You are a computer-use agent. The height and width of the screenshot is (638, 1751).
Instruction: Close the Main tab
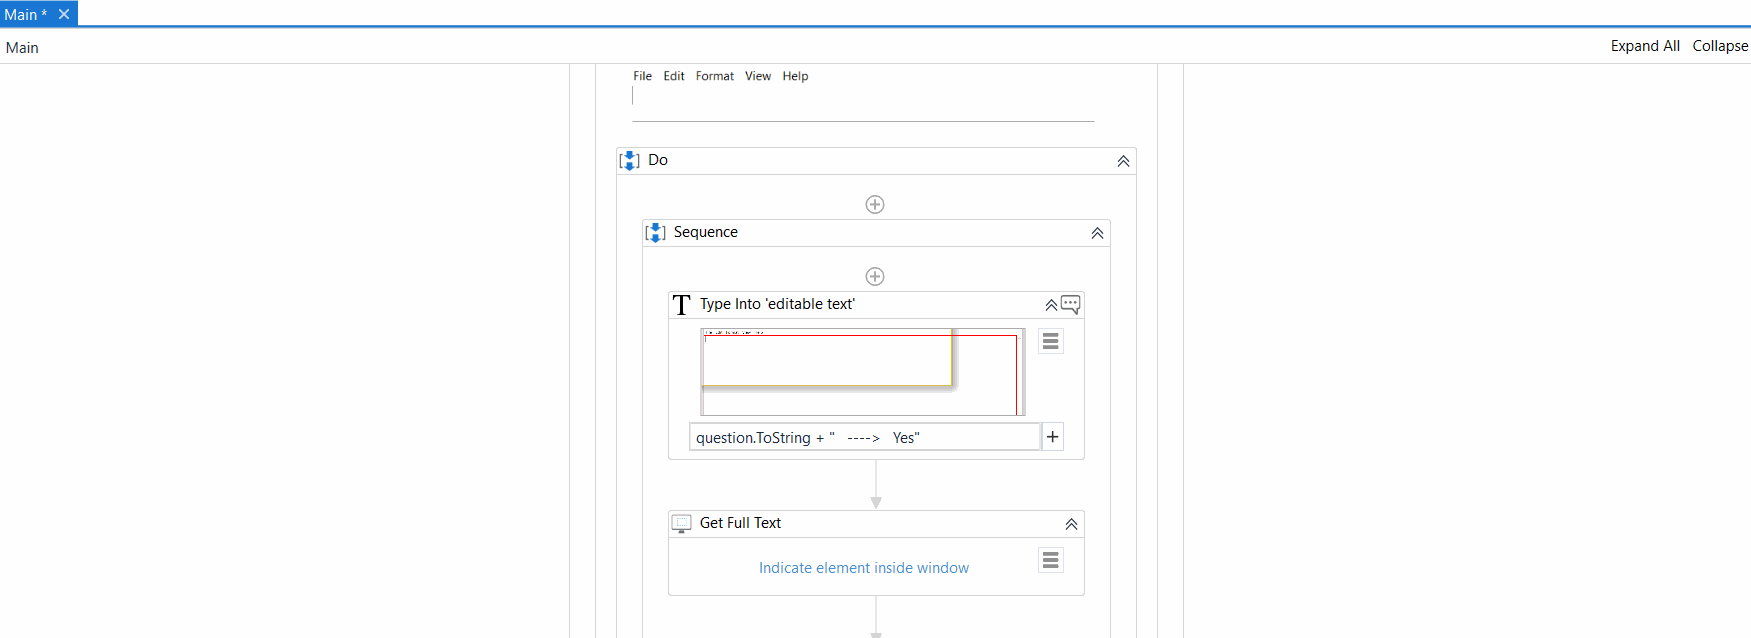[64, 14]
